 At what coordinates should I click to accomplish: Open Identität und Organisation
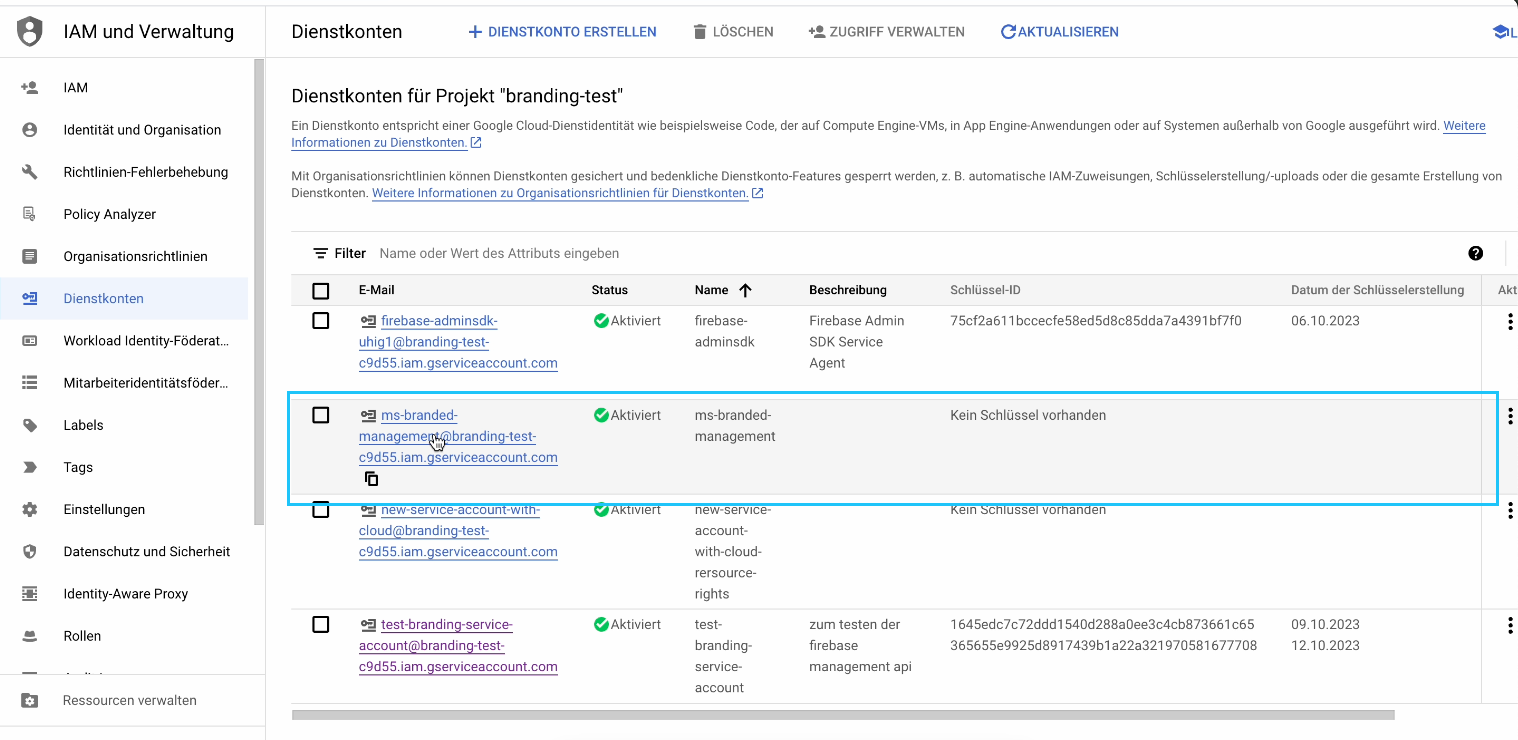click(x=142, y=130)
